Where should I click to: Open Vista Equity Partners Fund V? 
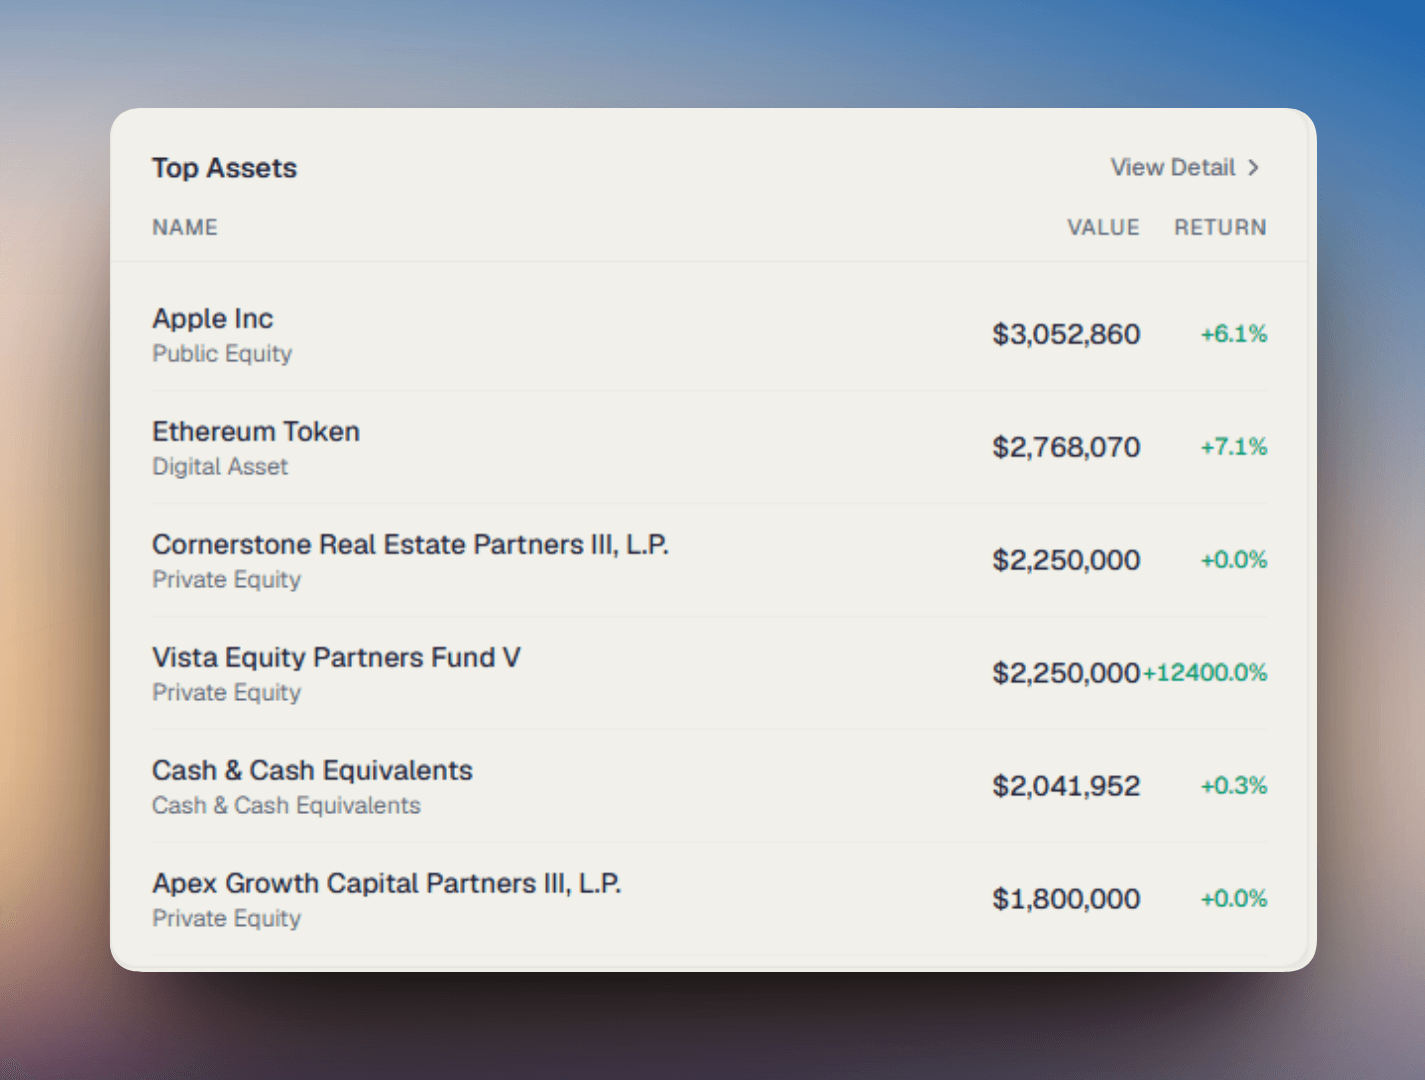click(x=336, y=657)
